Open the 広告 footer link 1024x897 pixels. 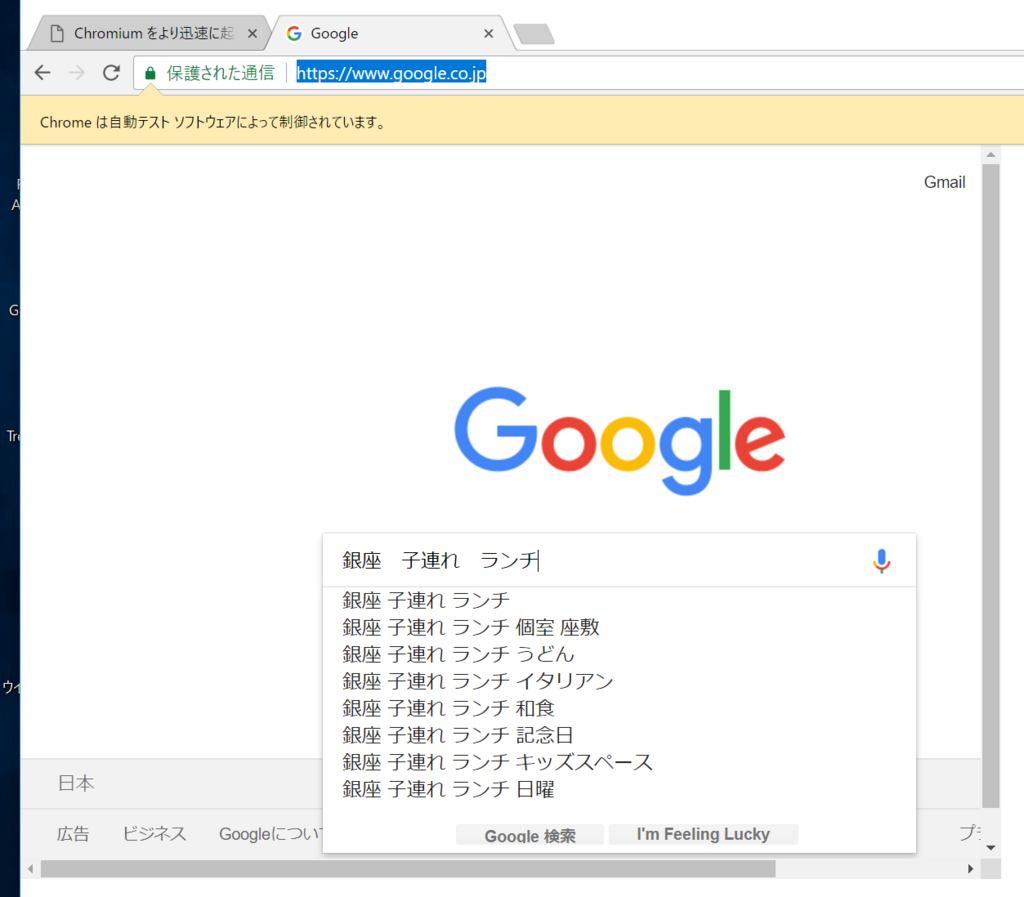pyautogui.click(x=72, y=834)
